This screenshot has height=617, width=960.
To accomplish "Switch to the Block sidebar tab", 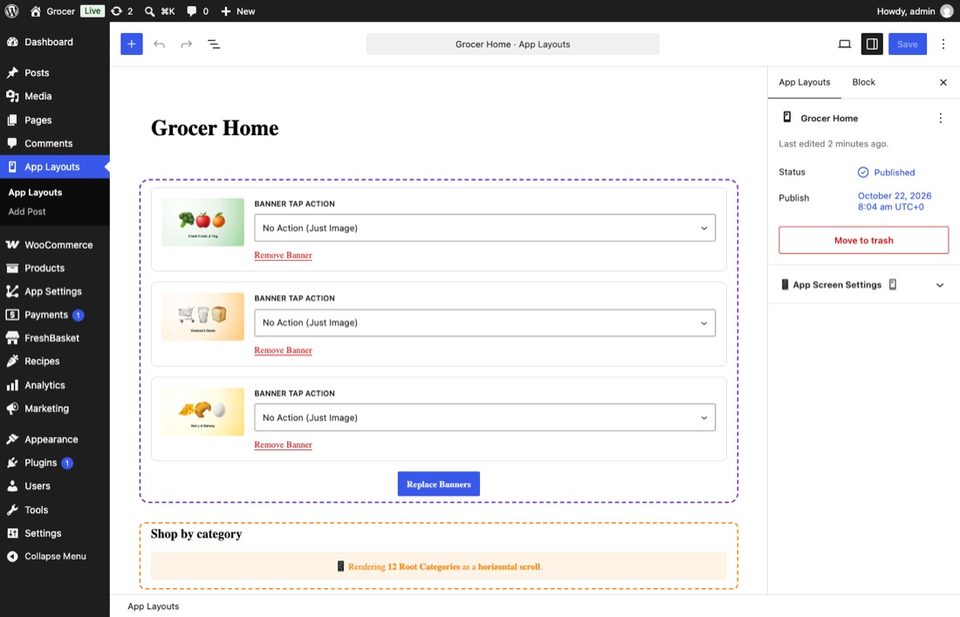I will coord(863,82).
